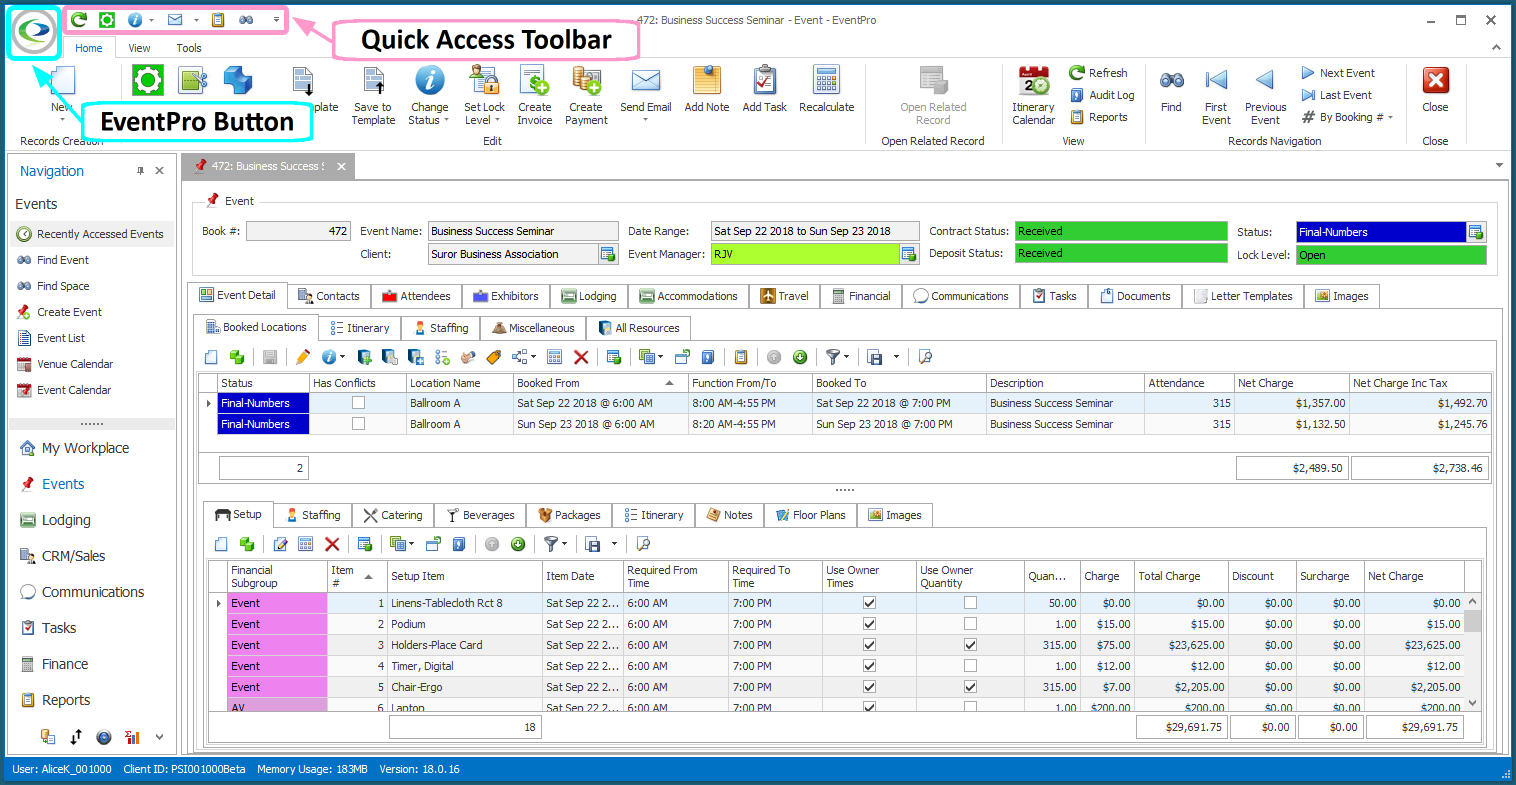
Task: Open the Attendees tab
Action: 417,296
